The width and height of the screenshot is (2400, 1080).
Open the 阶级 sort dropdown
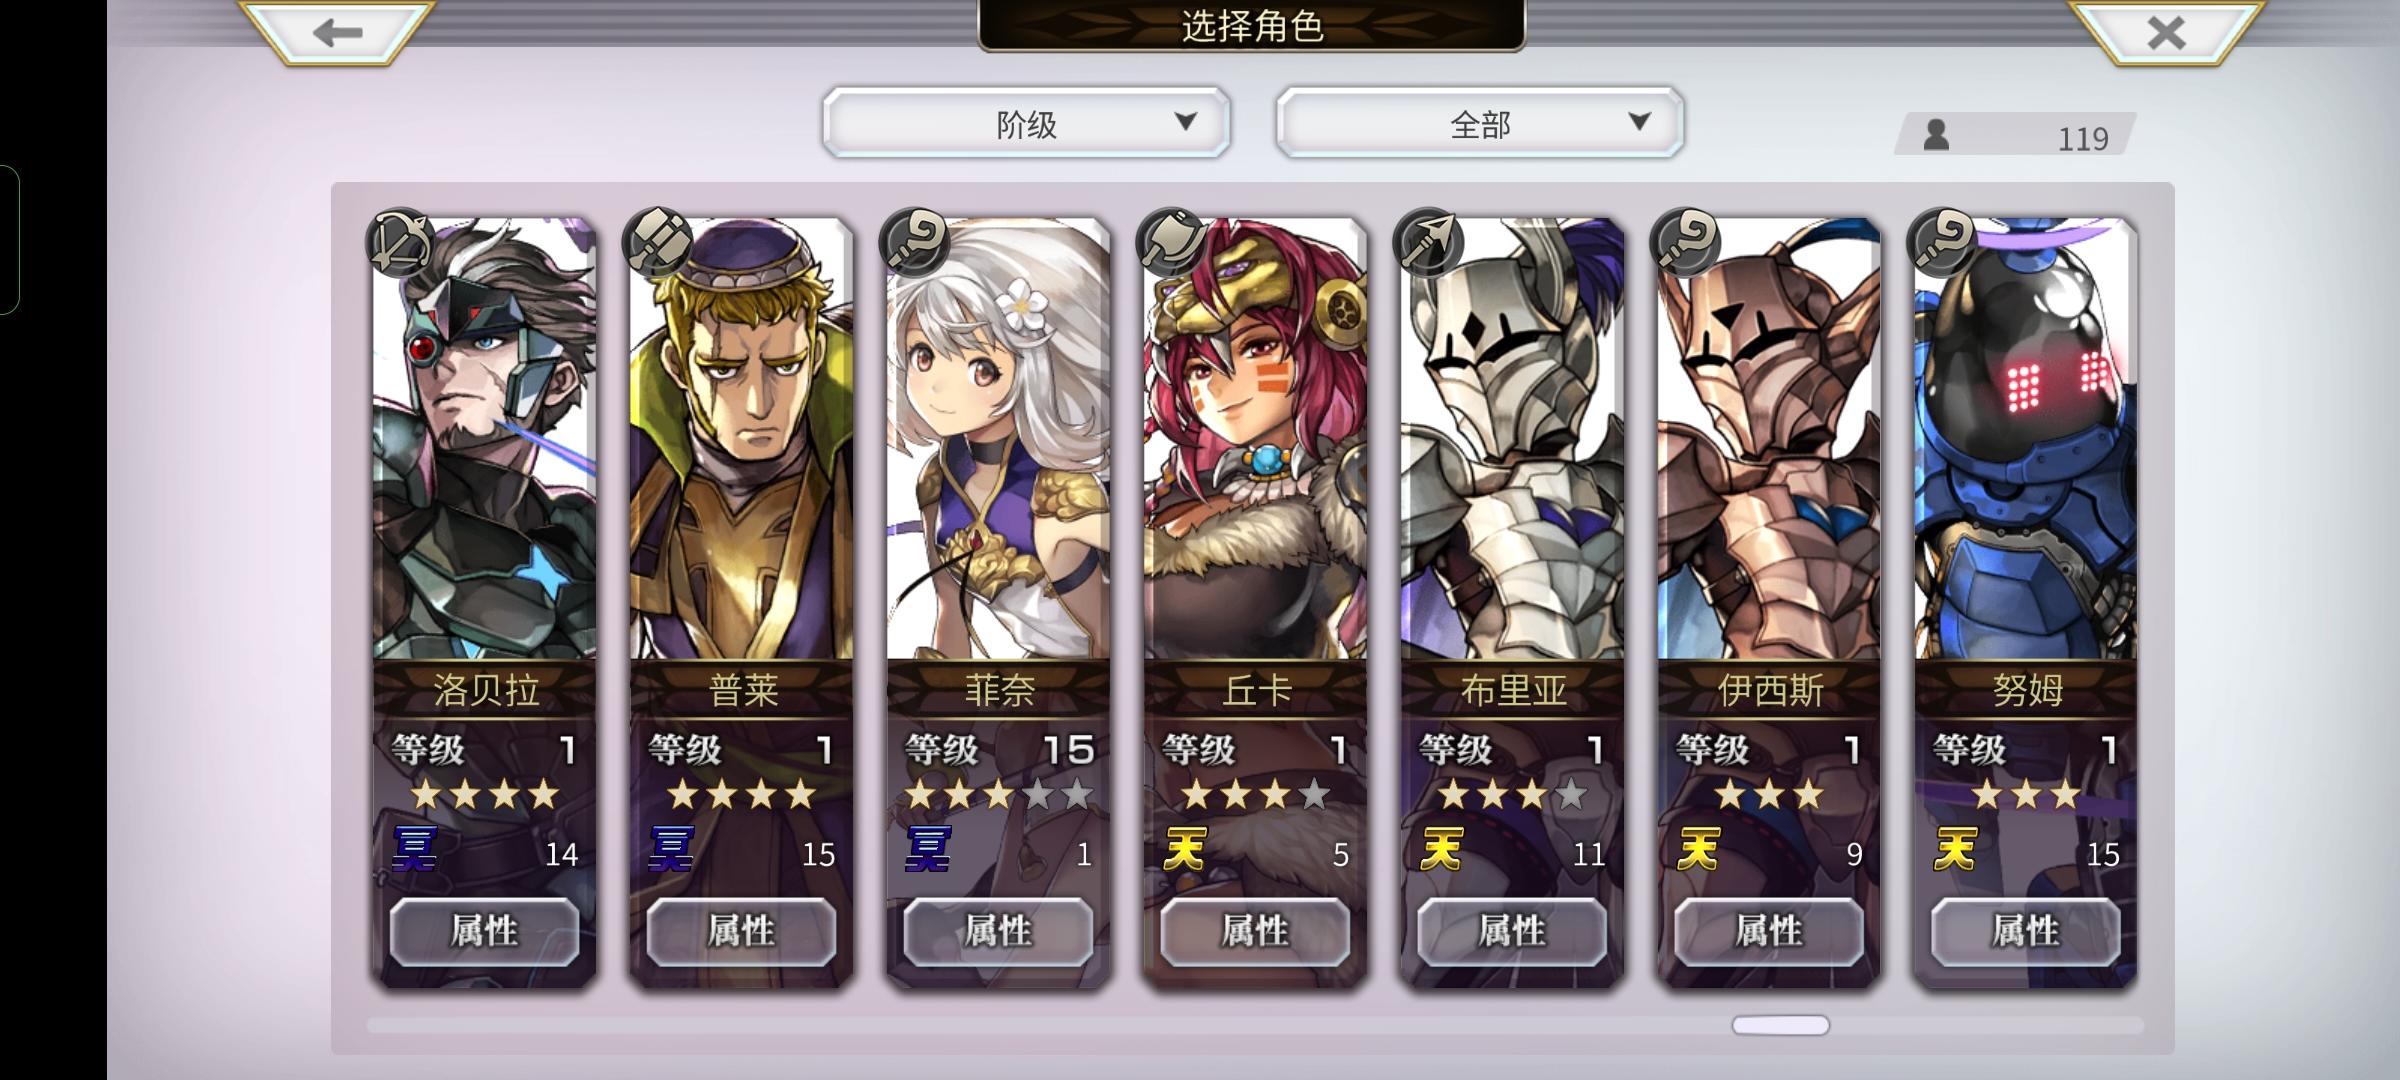pyautogui.click(x=1026, y=123)
